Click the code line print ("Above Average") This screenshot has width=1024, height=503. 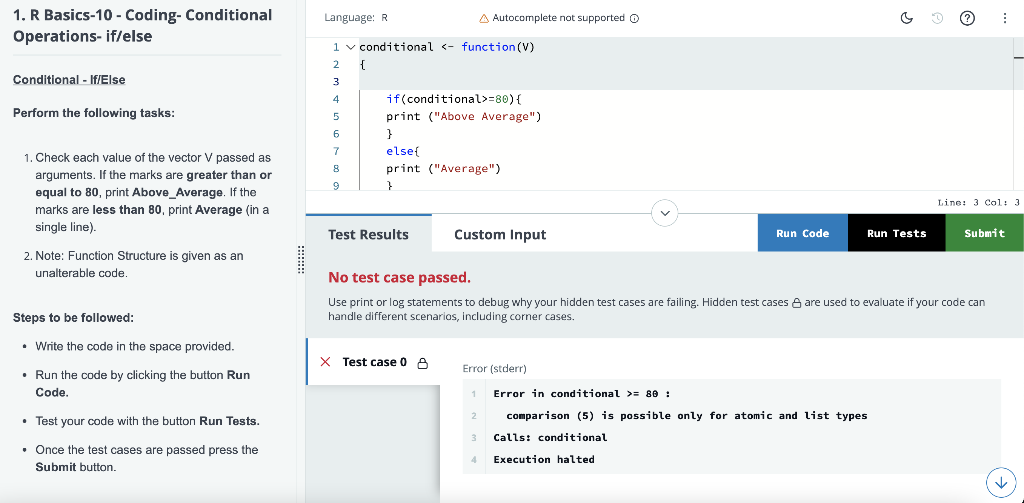pos(464,117)
